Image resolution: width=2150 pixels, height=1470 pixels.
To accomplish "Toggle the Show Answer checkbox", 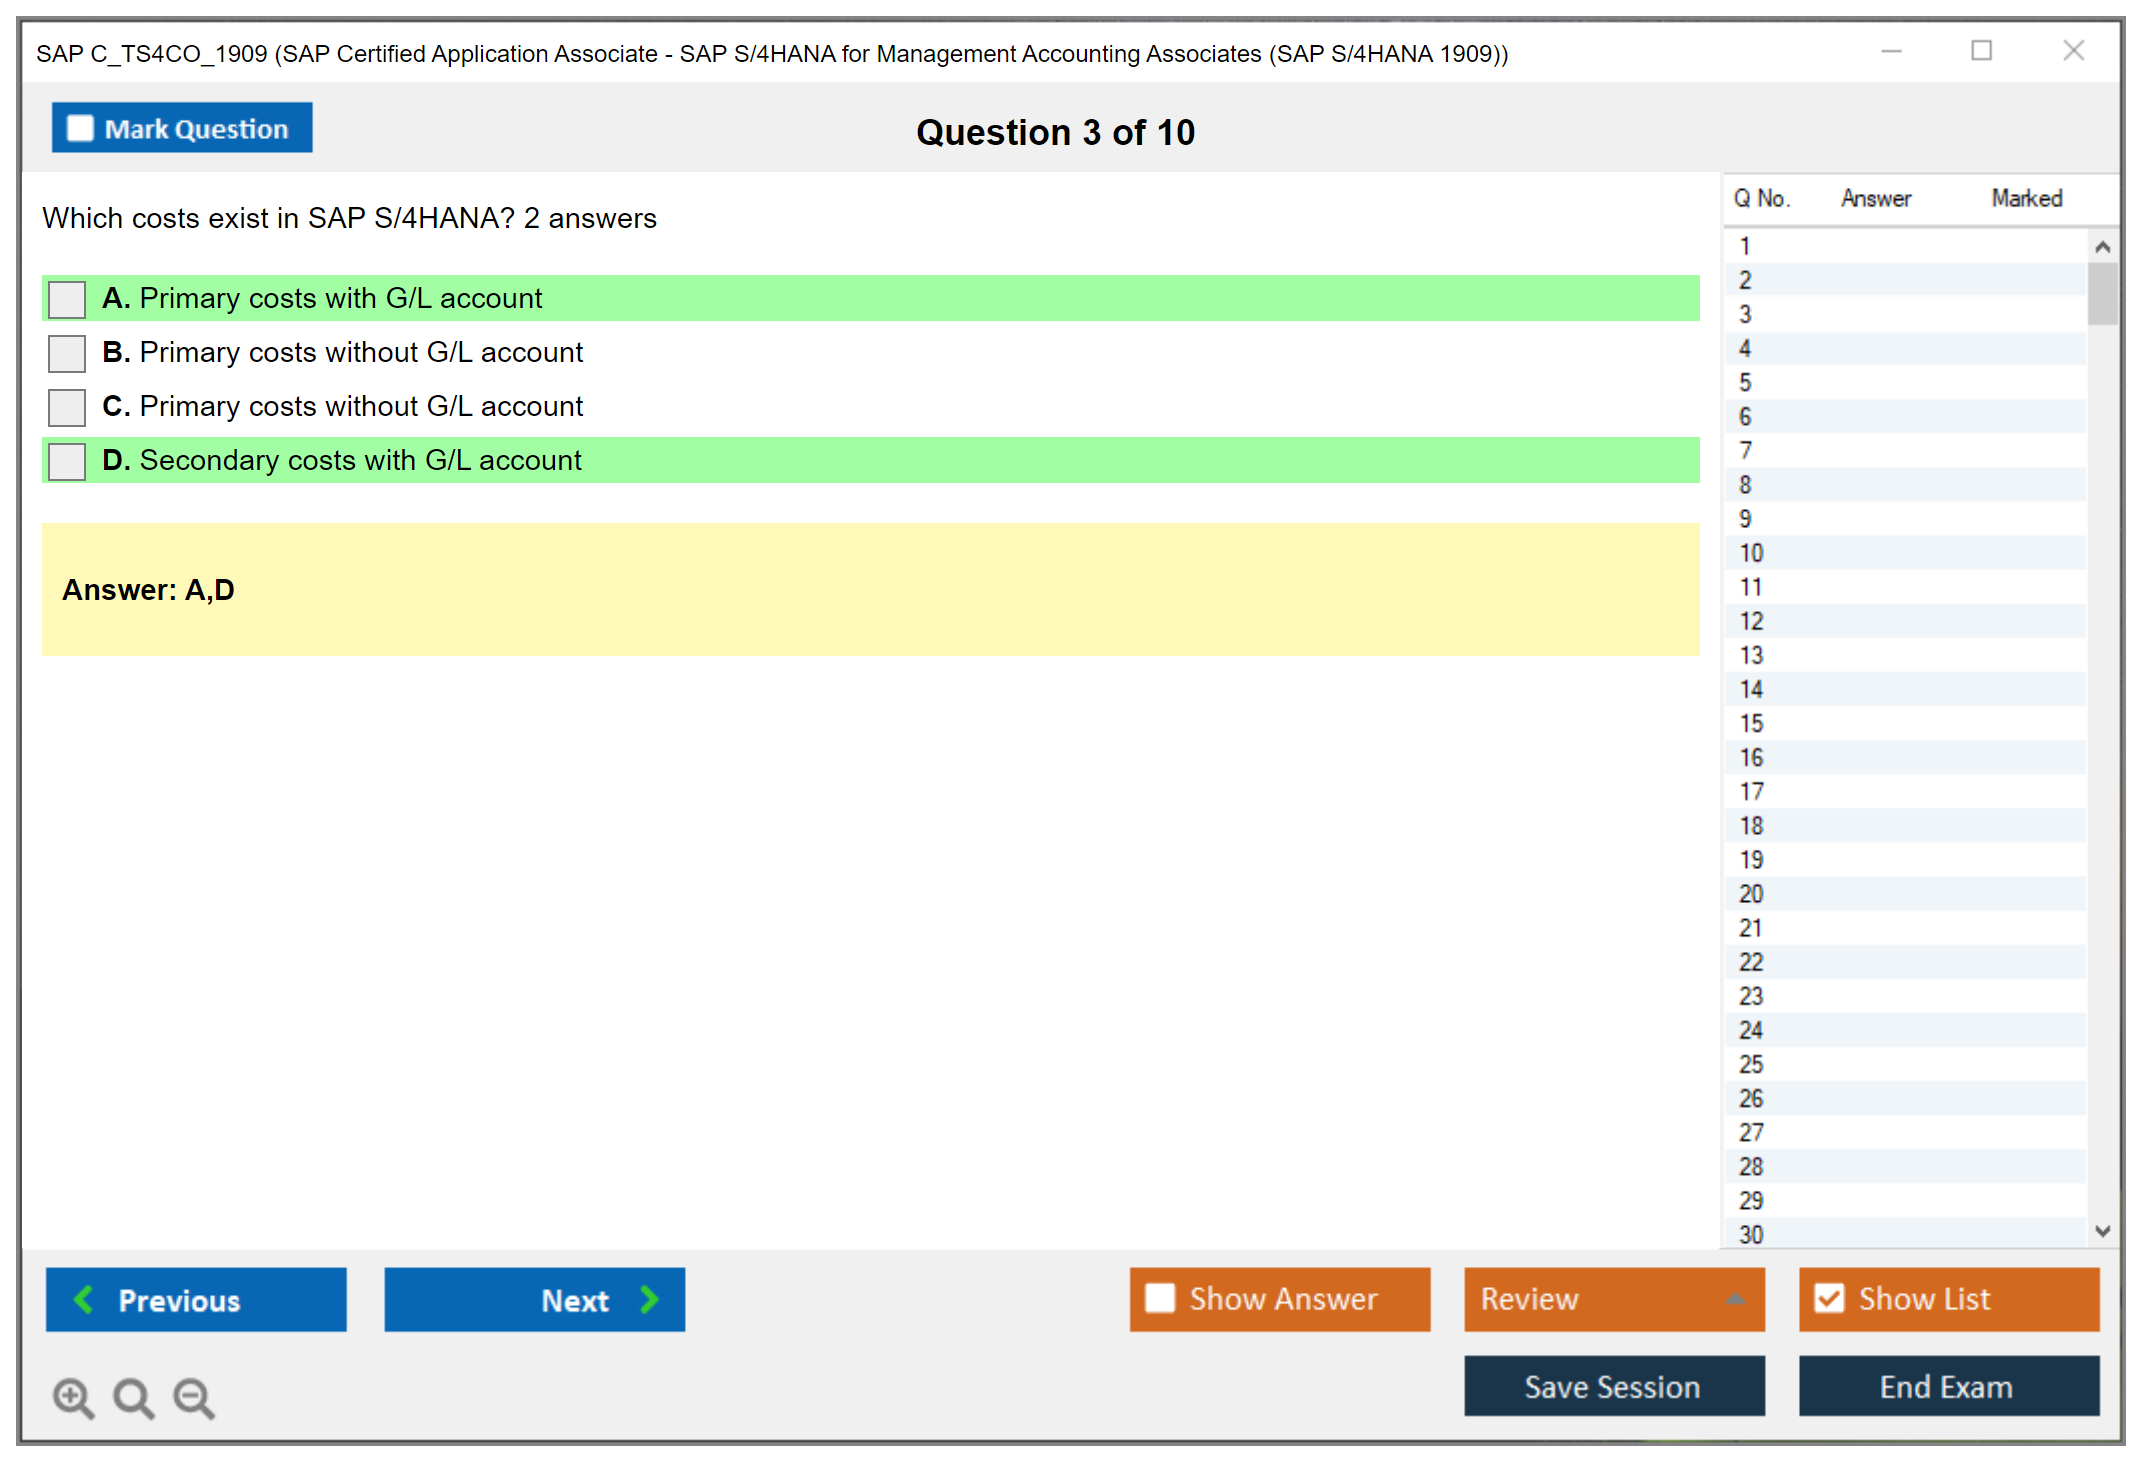I will pyautogui.click(x=1160, y=1298).
